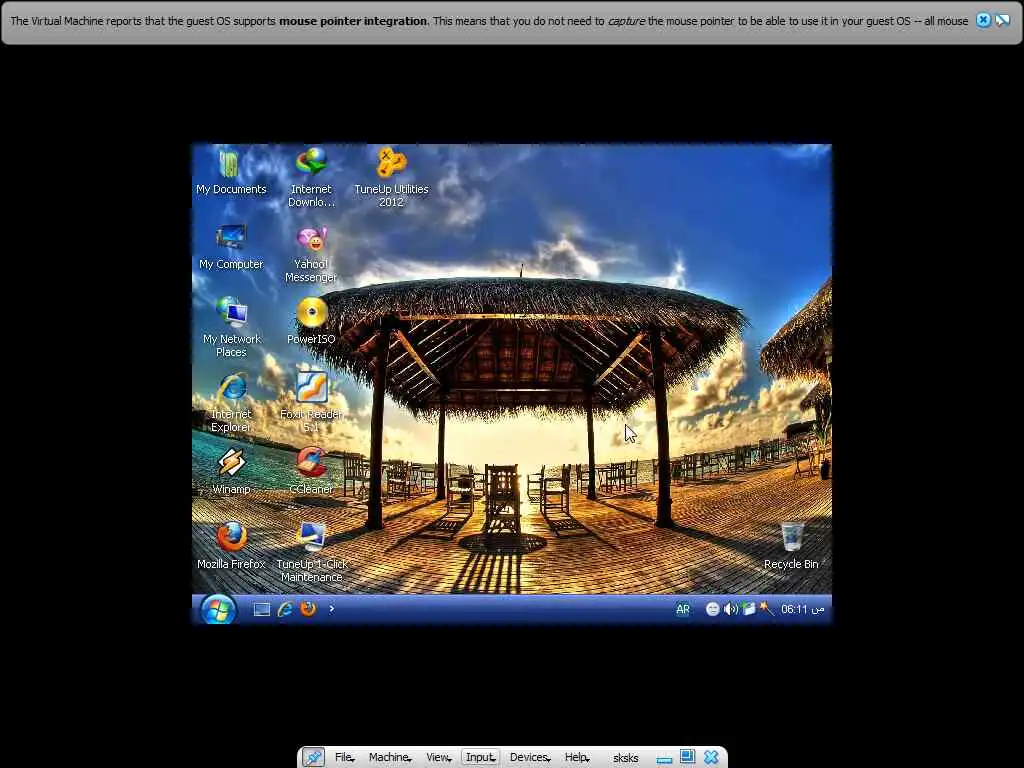The width and height of the screenshot is (1024, 768).
Task: Click the Windows Start orb
Action: [217, 610]
